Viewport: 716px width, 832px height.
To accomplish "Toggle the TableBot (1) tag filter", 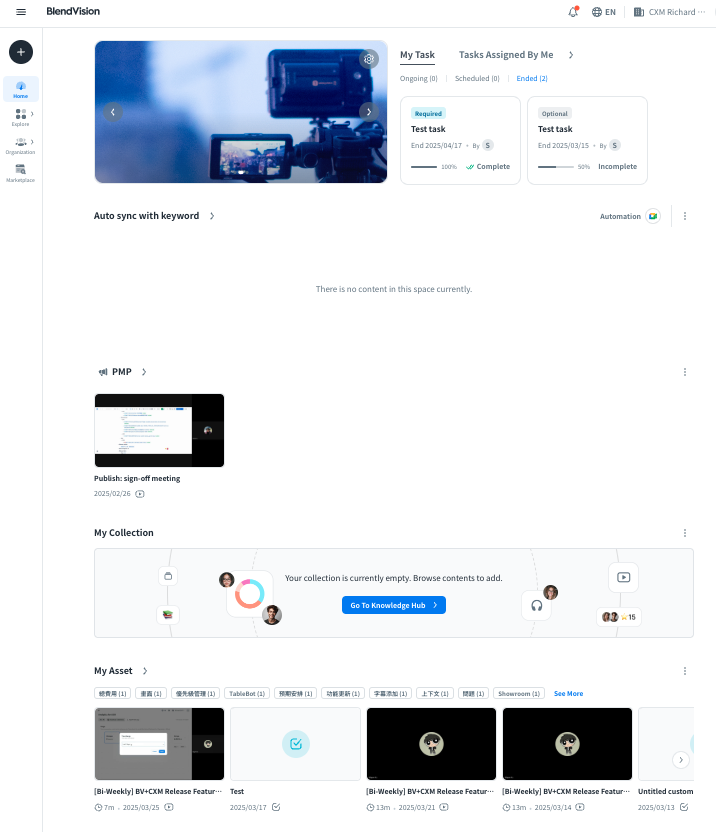I will coord(246,693).
